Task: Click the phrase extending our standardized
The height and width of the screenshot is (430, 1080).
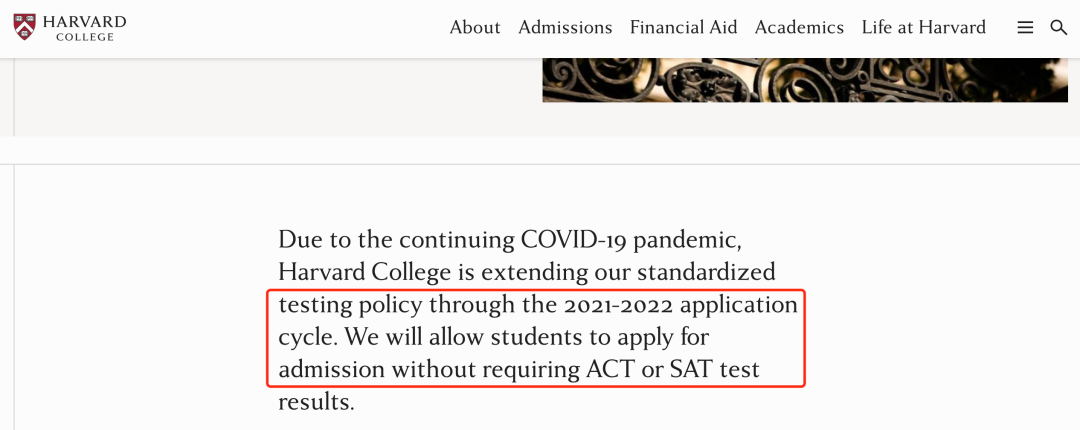Action: click(x=628, y=272)
